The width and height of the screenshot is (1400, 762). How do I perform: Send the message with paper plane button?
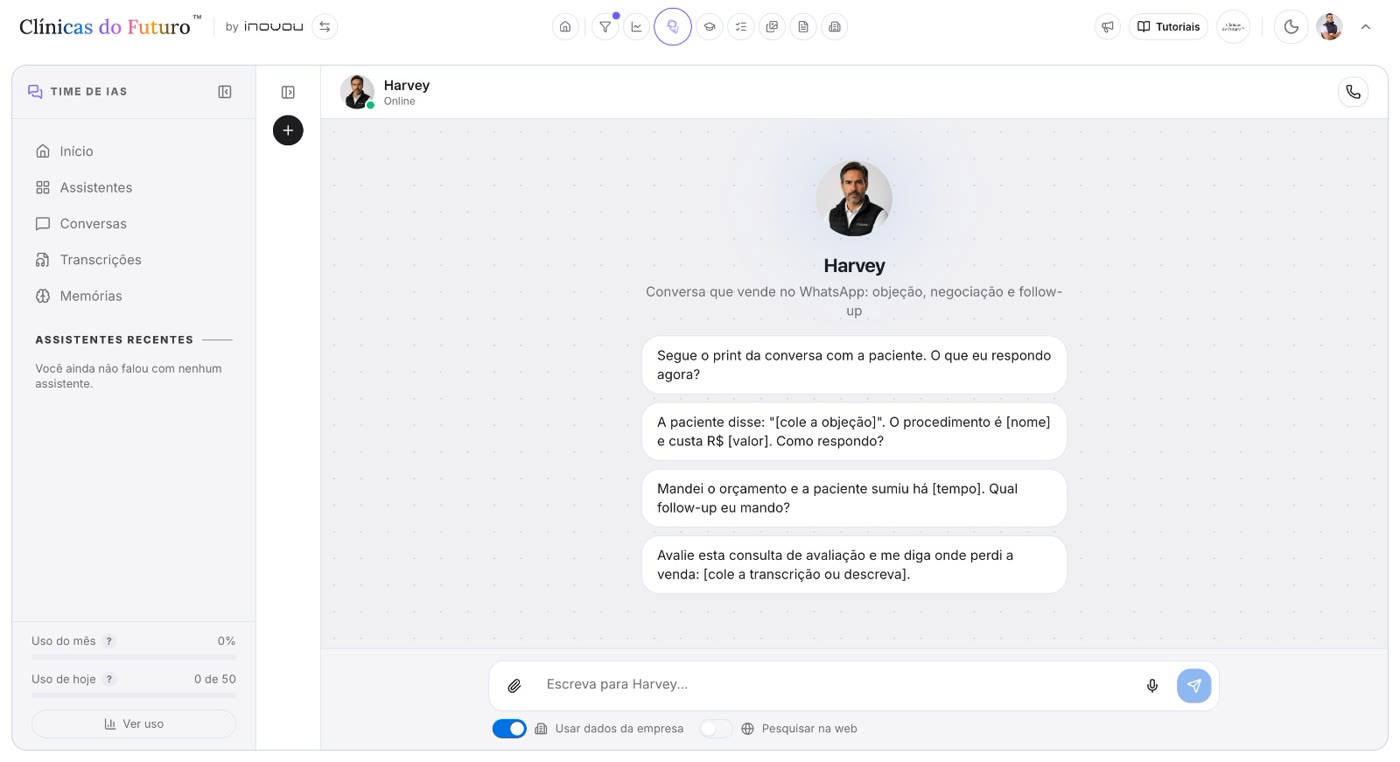(x=1194, y=686)
